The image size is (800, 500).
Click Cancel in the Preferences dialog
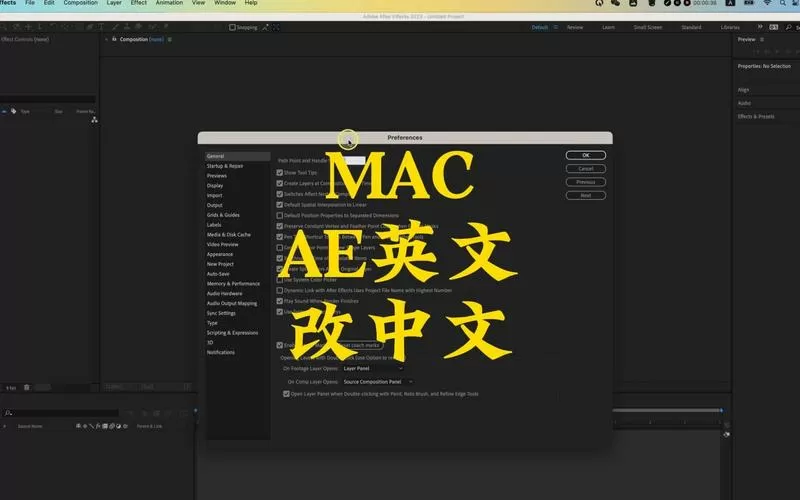586,168
